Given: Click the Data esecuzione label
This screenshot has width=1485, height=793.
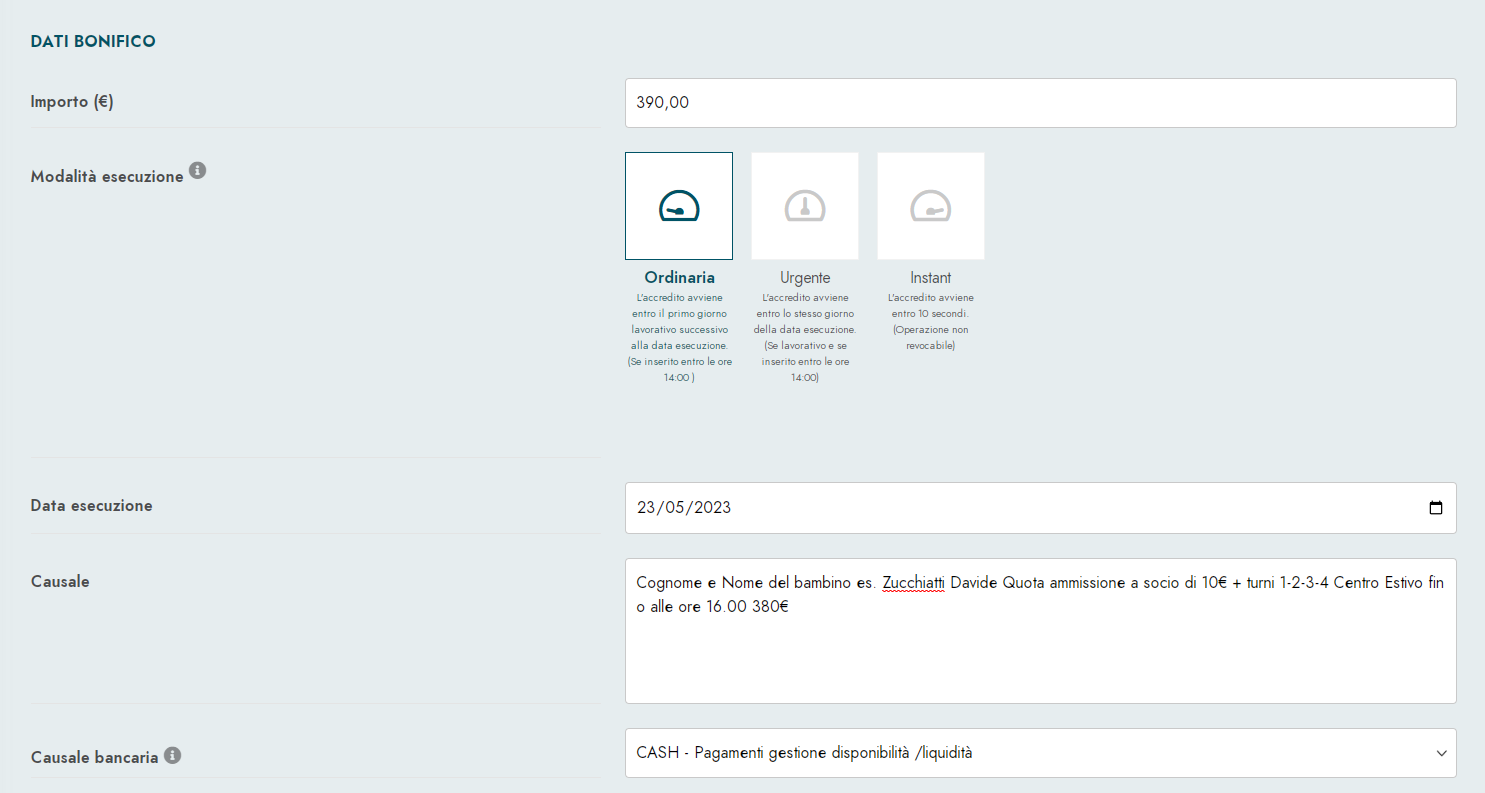Looking at the screenshot, I should pyautogui.click(x=92, y=505).
